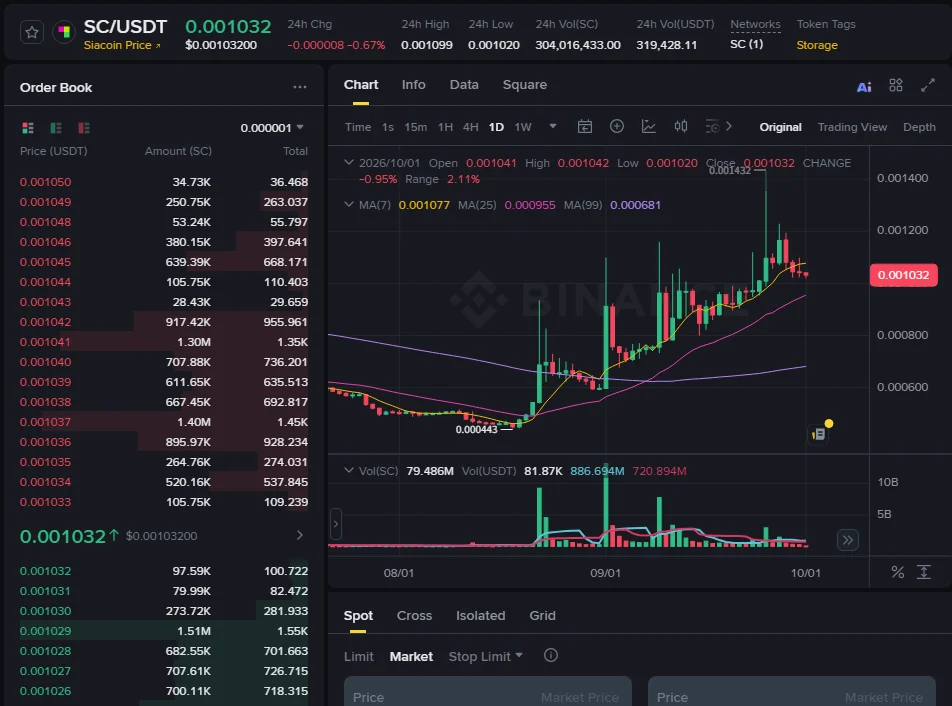Click the 1.40M amount in order book
Viewport: 952px width, 706px height.
click(194, 422)
